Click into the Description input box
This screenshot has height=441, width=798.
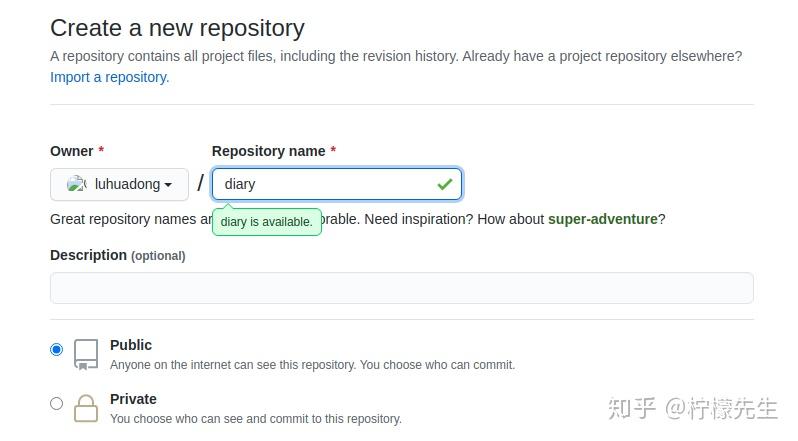click(401, 288)
